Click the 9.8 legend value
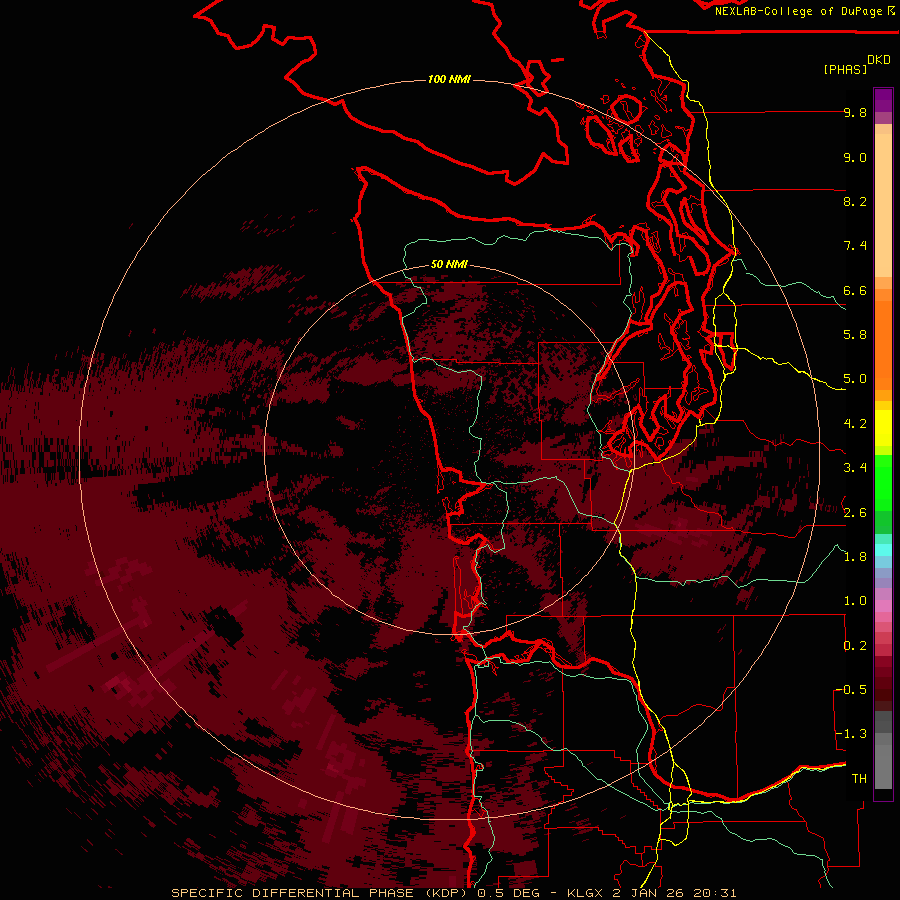 pyautogui.click(x=855, y=112)
